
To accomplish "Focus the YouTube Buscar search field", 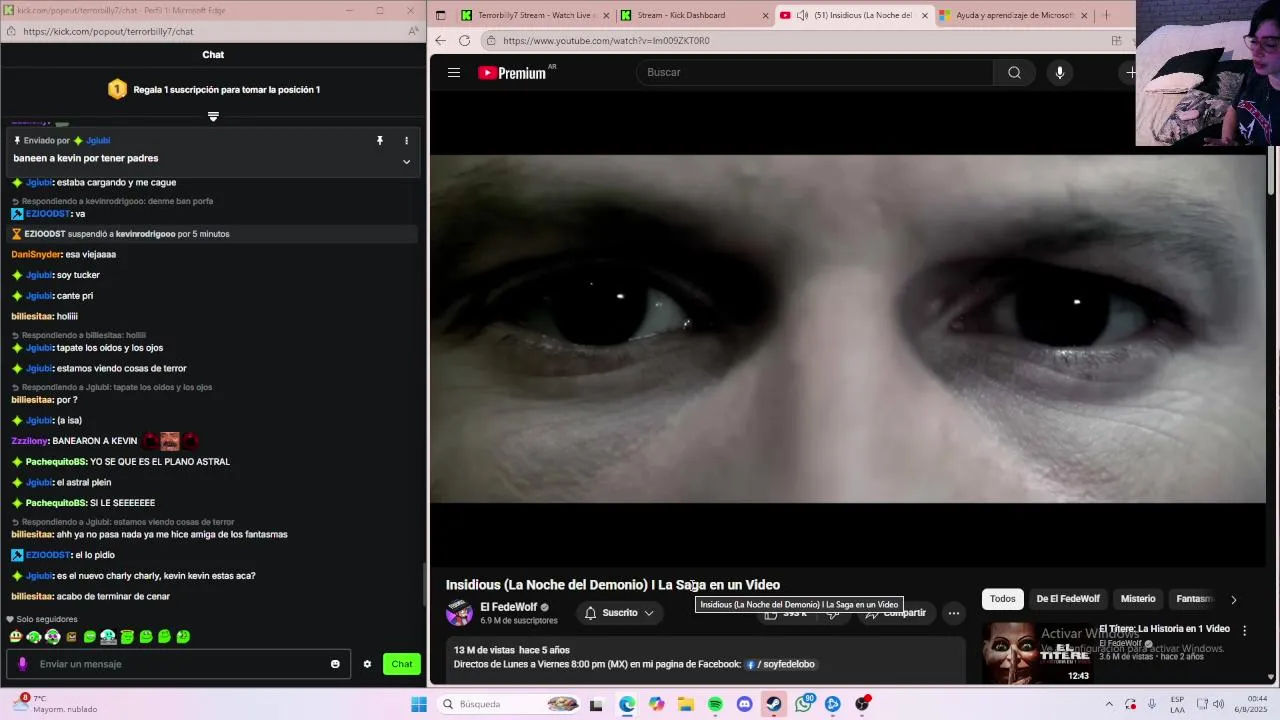I will pos(815,72).
